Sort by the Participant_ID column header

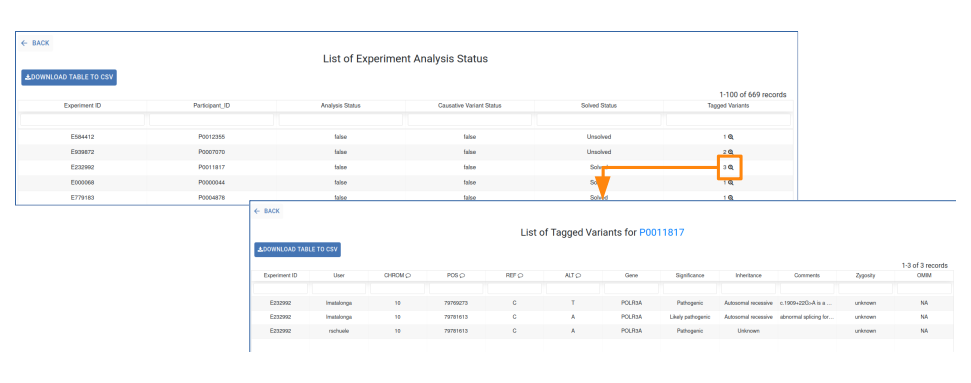click(212, 106)
